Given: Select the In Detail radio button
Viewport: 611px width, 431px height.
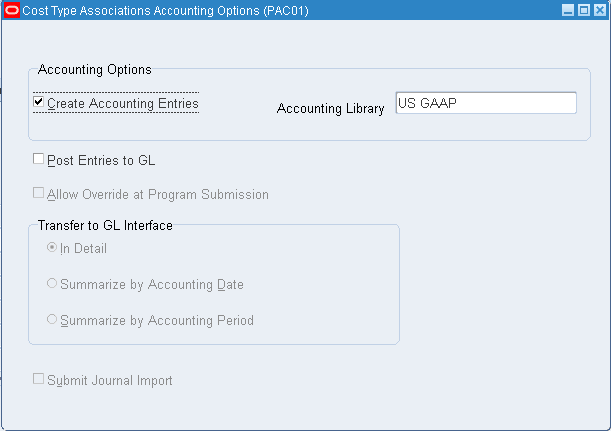Looking at the screenshot, I should pos(52,248).
